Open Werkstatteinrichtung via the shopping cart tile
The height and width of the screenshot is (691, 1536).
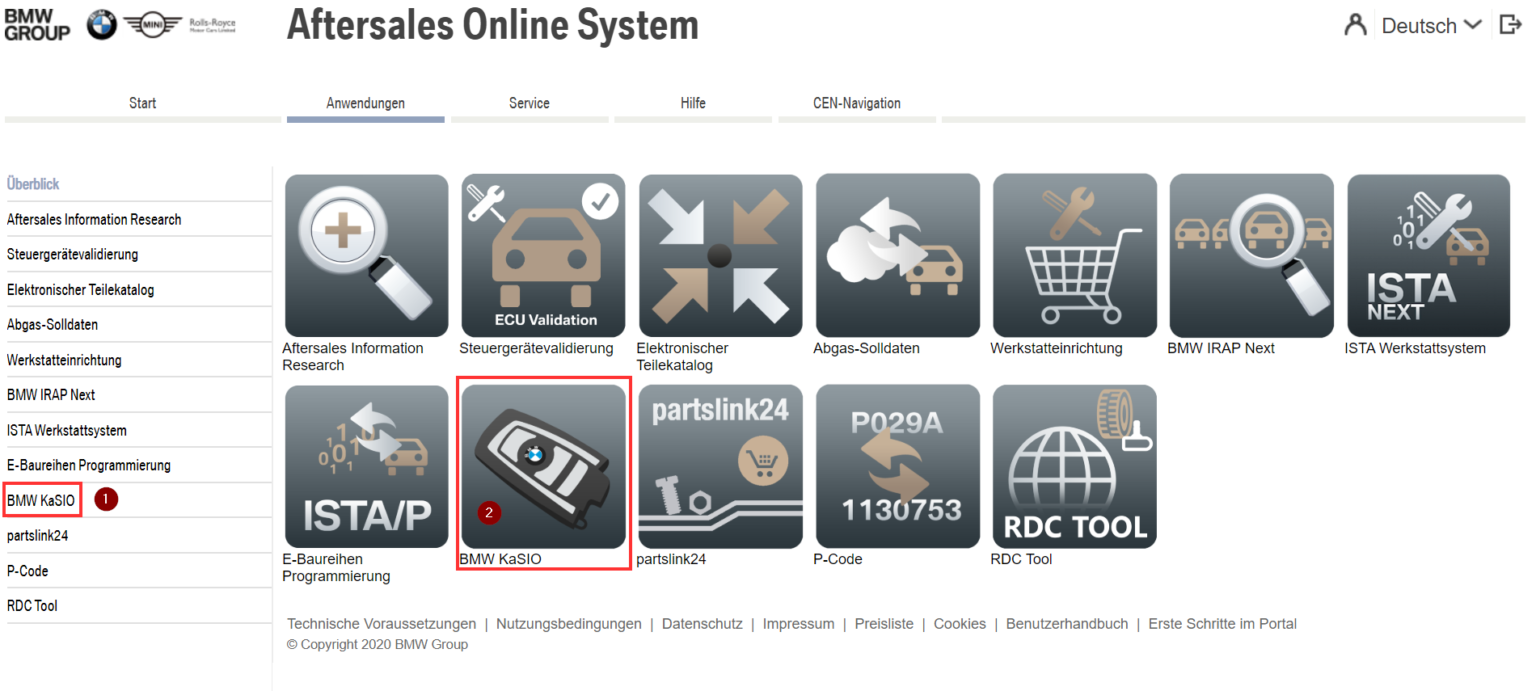click(1074, 255)
